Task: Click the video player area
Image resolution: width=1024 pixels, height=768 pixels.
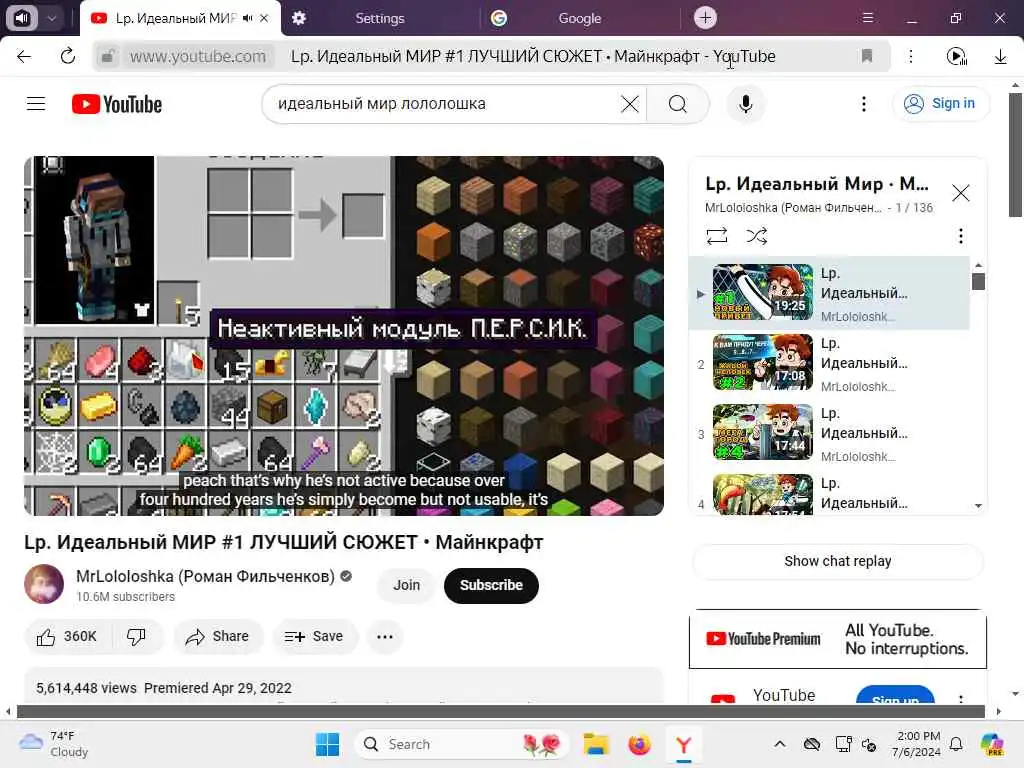Action: pyautogui.click(x=344, y=336)
